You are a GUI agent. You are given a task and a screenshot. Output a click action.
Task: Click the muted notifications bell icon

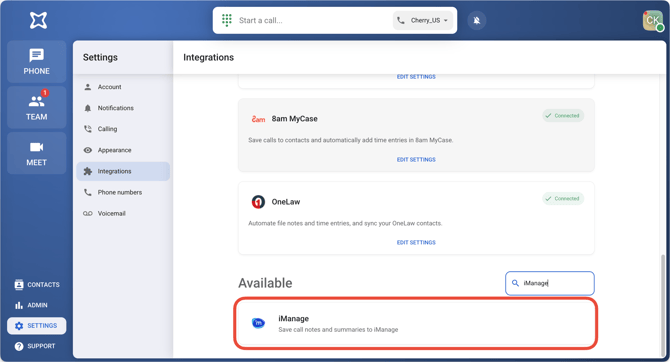(x=476, y=21)
